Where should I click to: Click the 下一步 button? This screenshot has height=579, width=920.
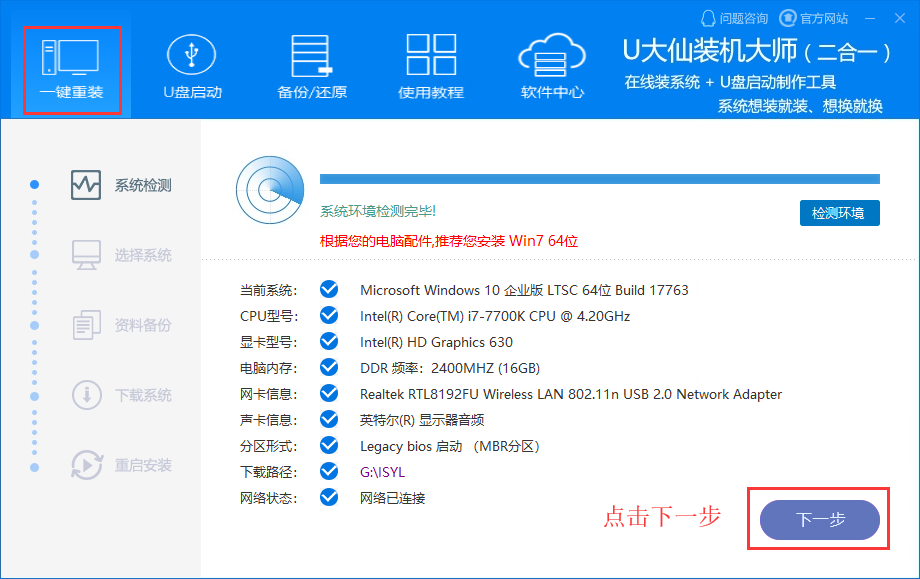(x=819, y=520)
